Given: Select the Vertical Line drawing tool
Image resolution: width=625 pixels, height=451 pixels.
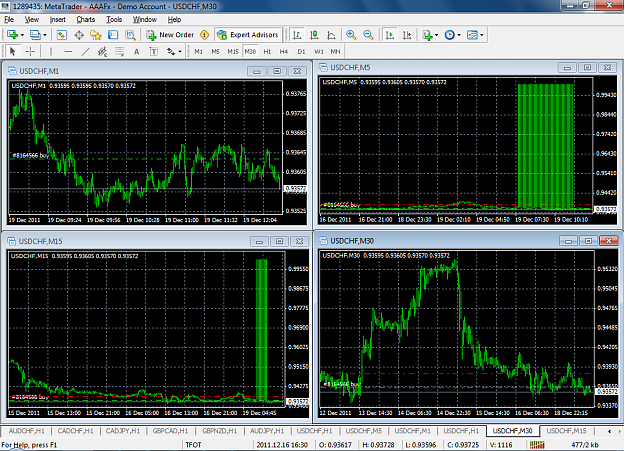Looking at the screenshot, I should pos(51,51).
